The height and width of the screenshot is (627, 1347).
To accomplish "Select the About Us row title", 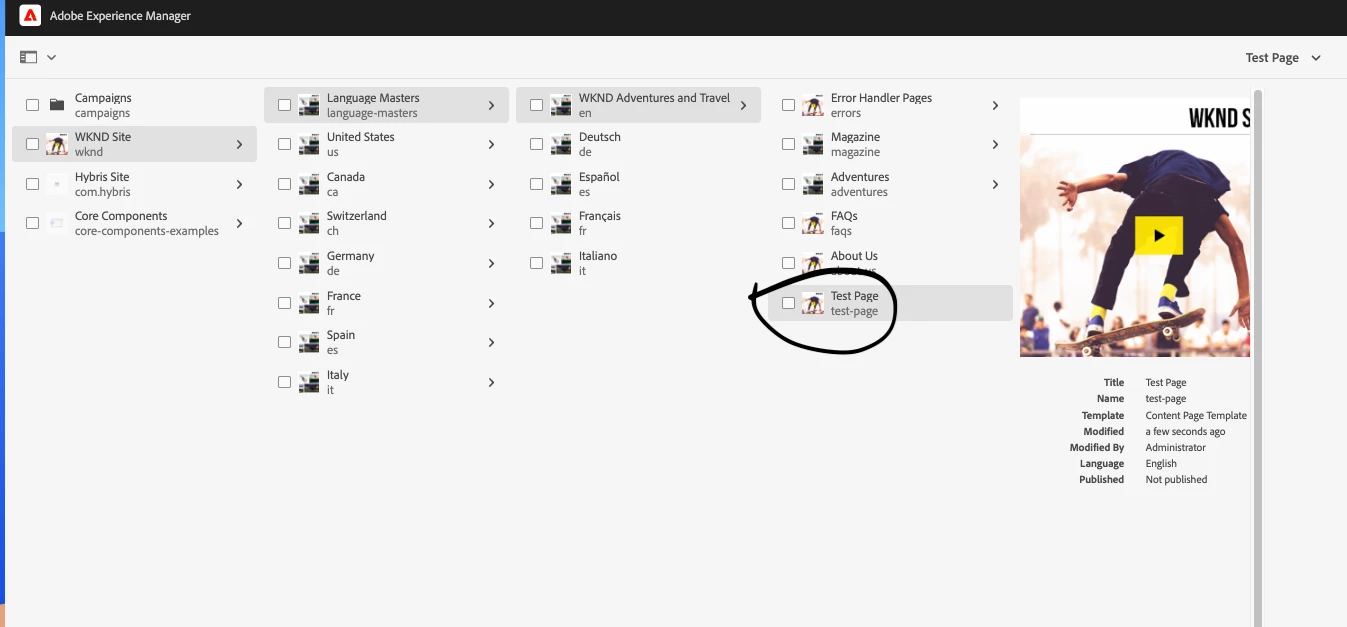I will tap(854, 256).
